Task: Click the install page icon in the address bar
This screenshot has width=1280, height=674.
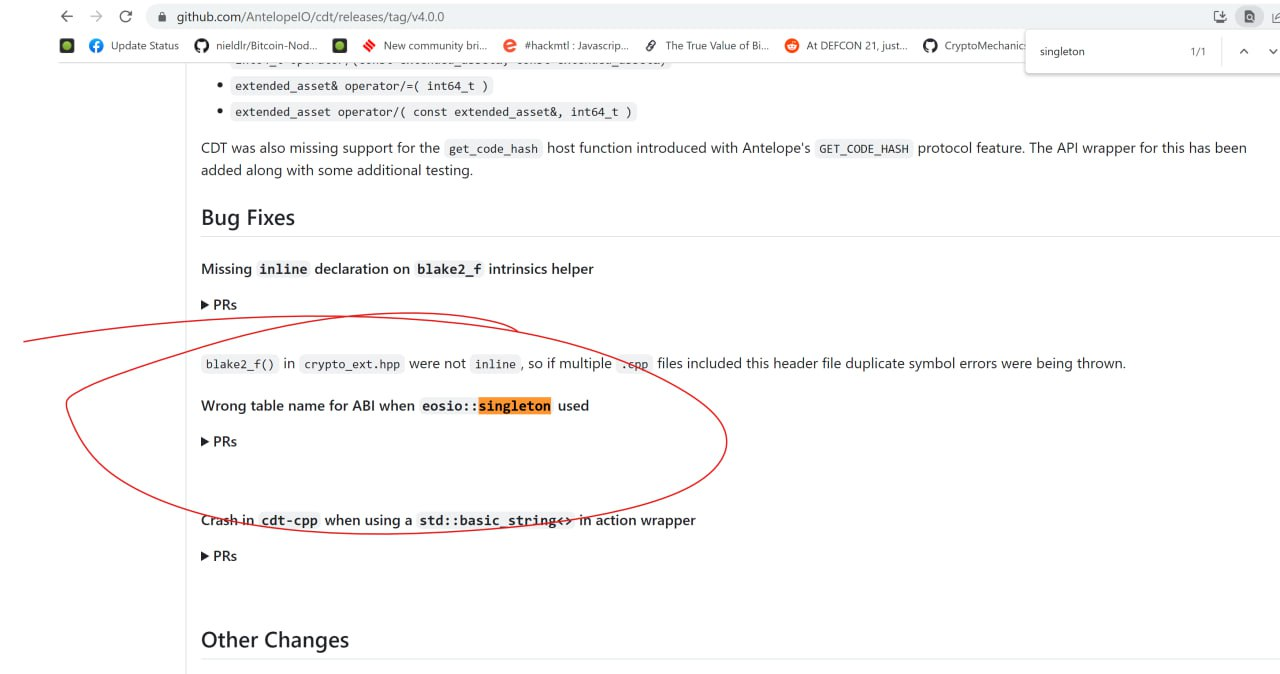Action: 1220,16
